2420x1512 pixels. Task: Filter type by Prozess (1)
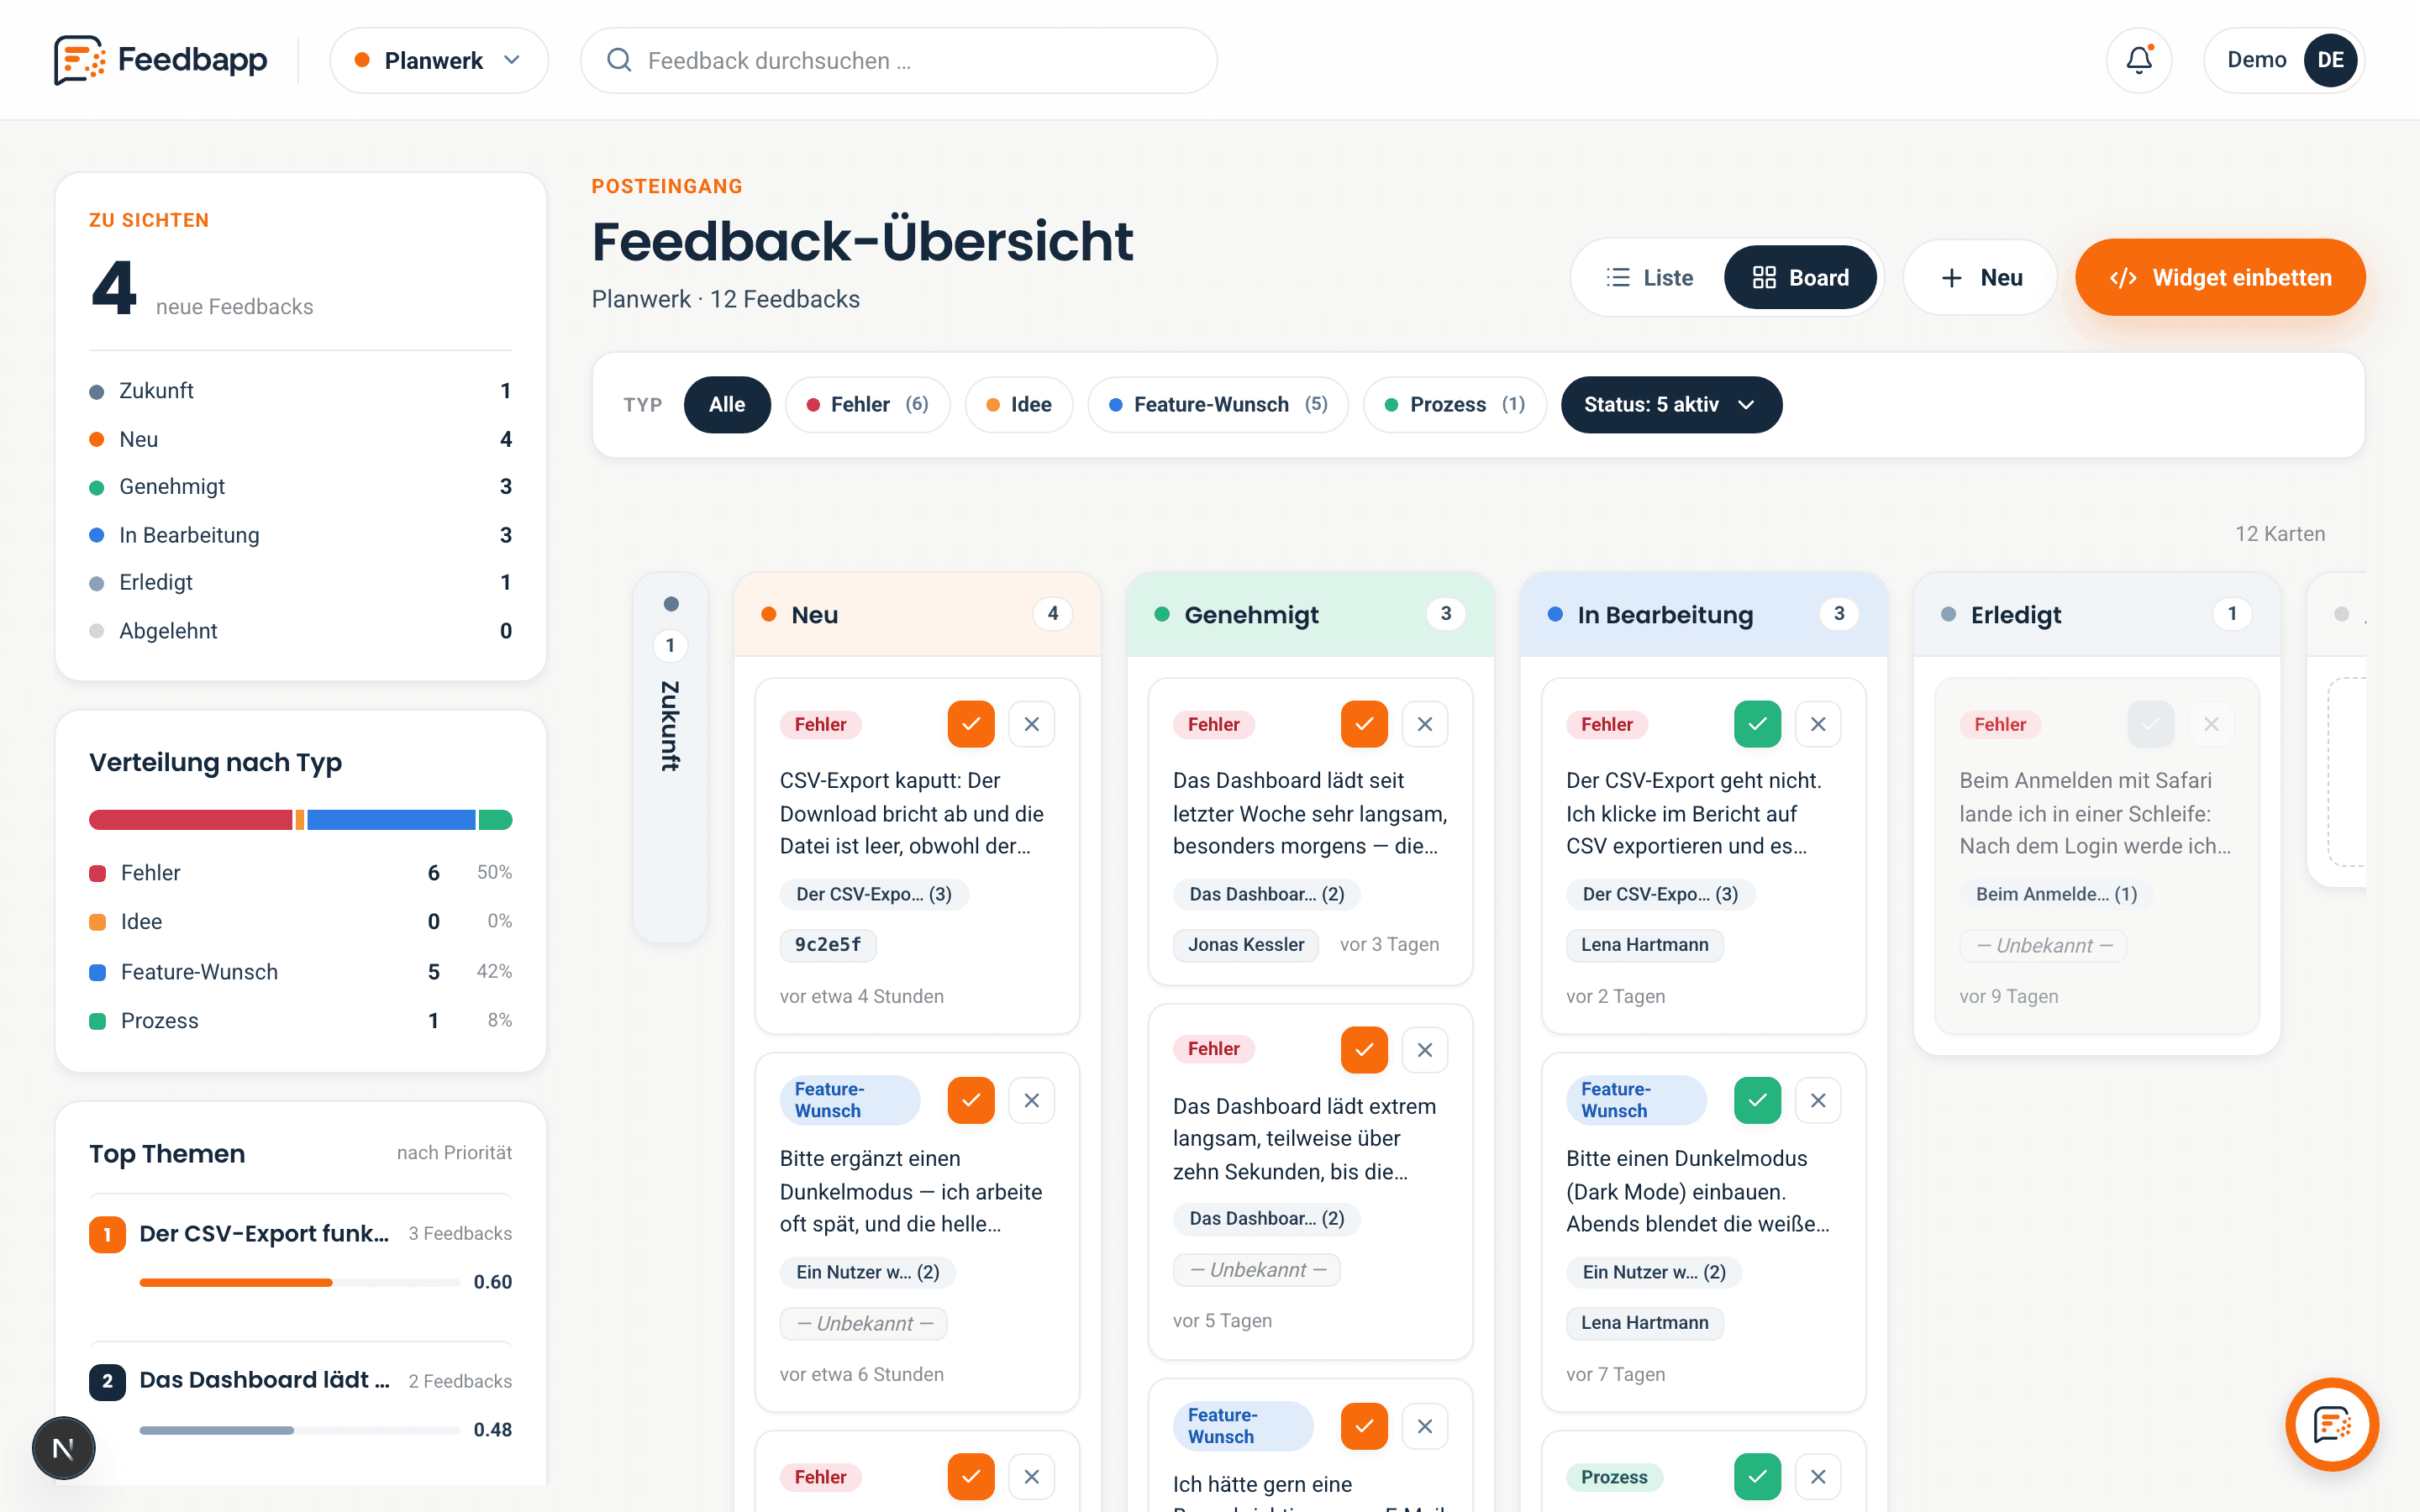point(1455,404)
